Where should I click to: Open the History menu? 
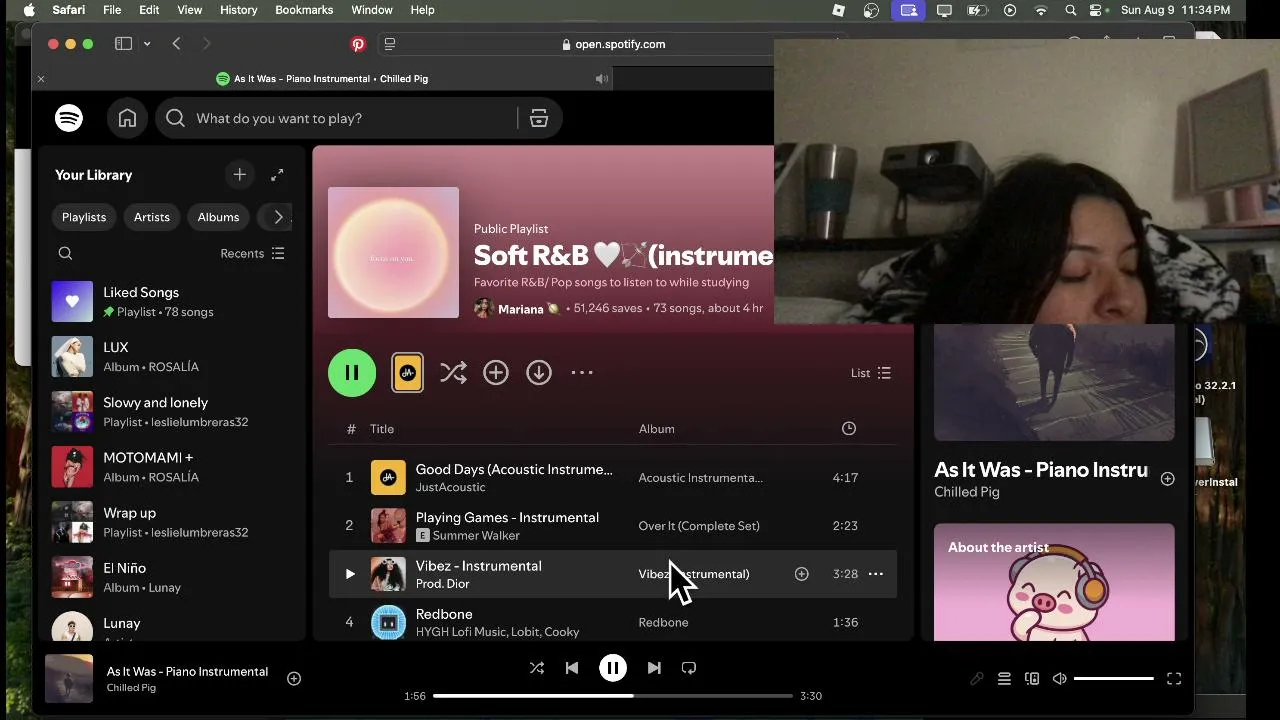(x=238, y=10)
